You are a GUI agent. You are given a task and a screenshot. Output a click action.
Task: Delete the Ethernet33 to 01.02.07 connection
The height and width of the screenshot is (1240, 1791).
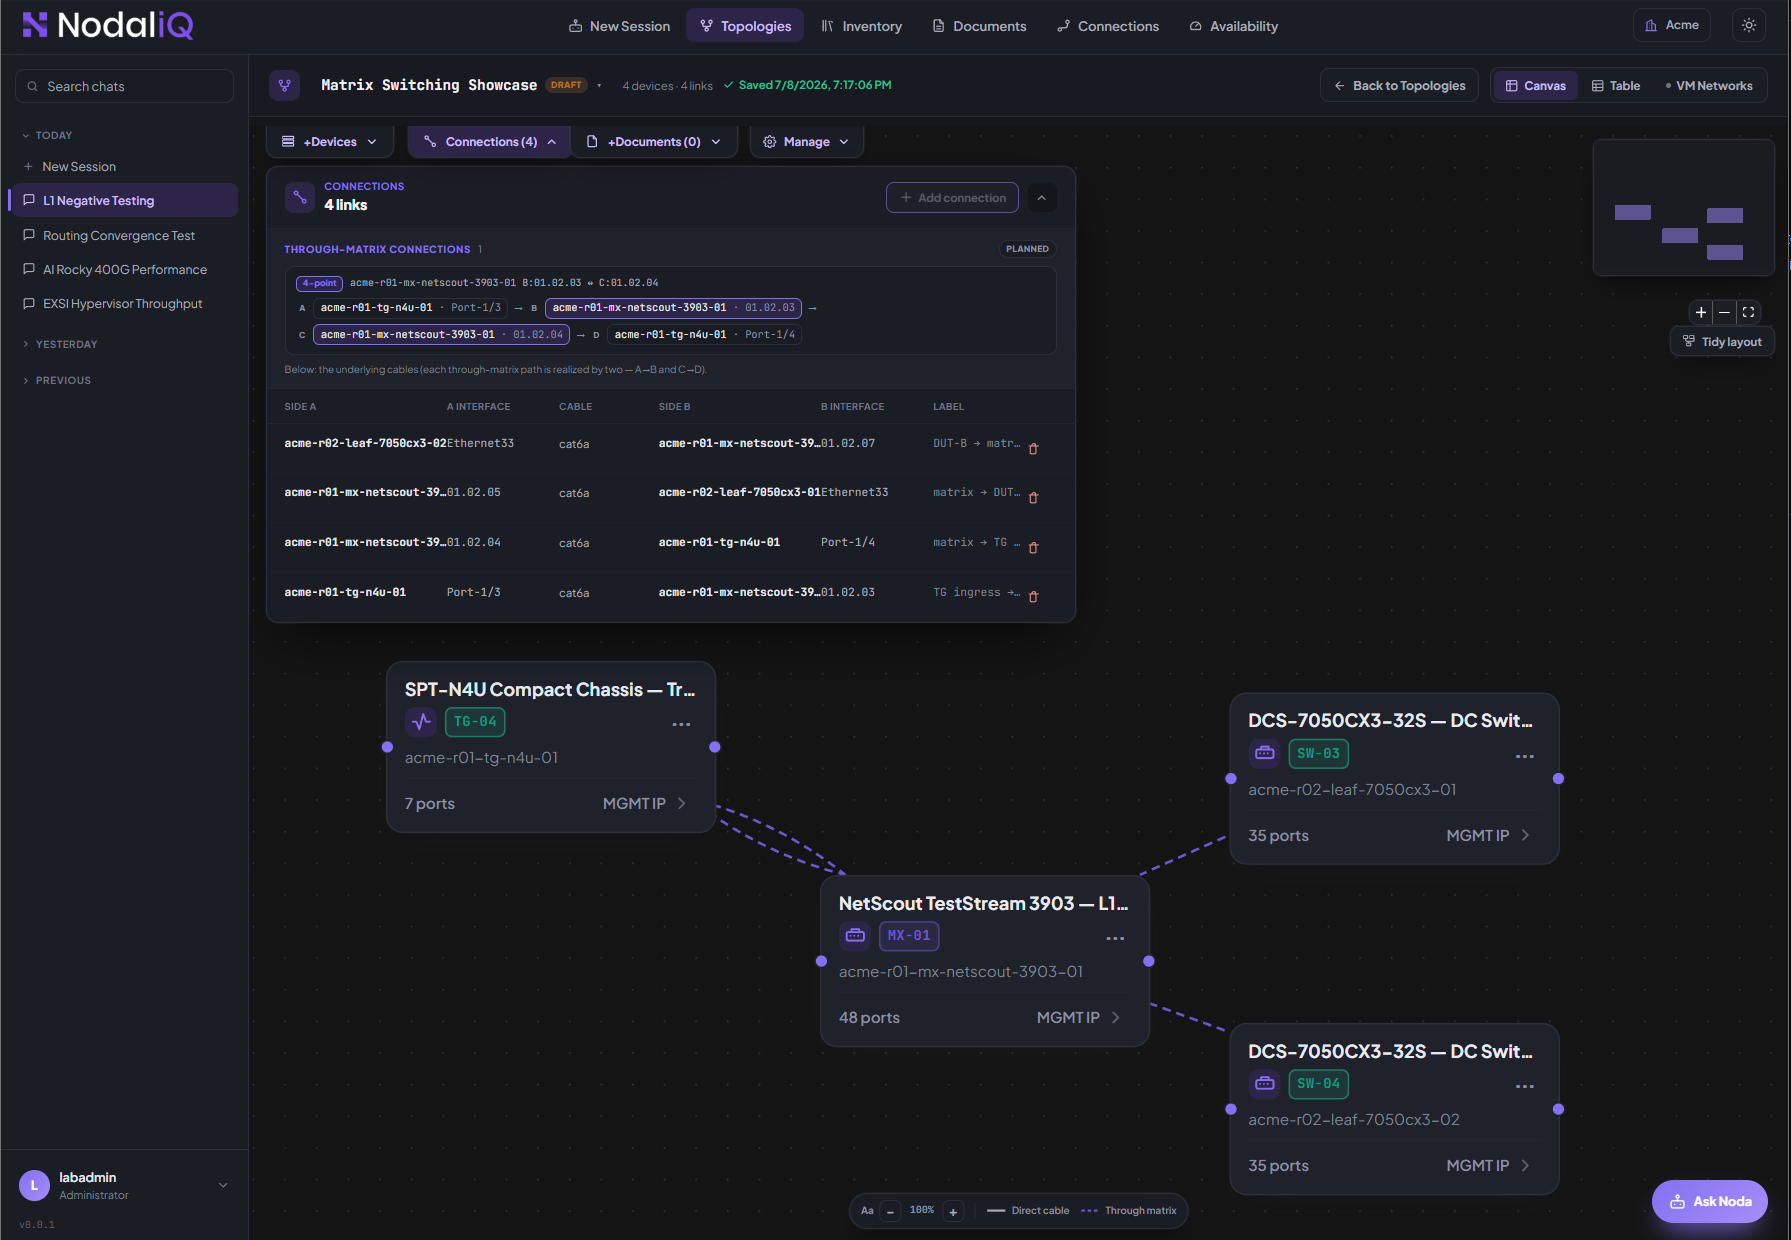point(1033,449)
